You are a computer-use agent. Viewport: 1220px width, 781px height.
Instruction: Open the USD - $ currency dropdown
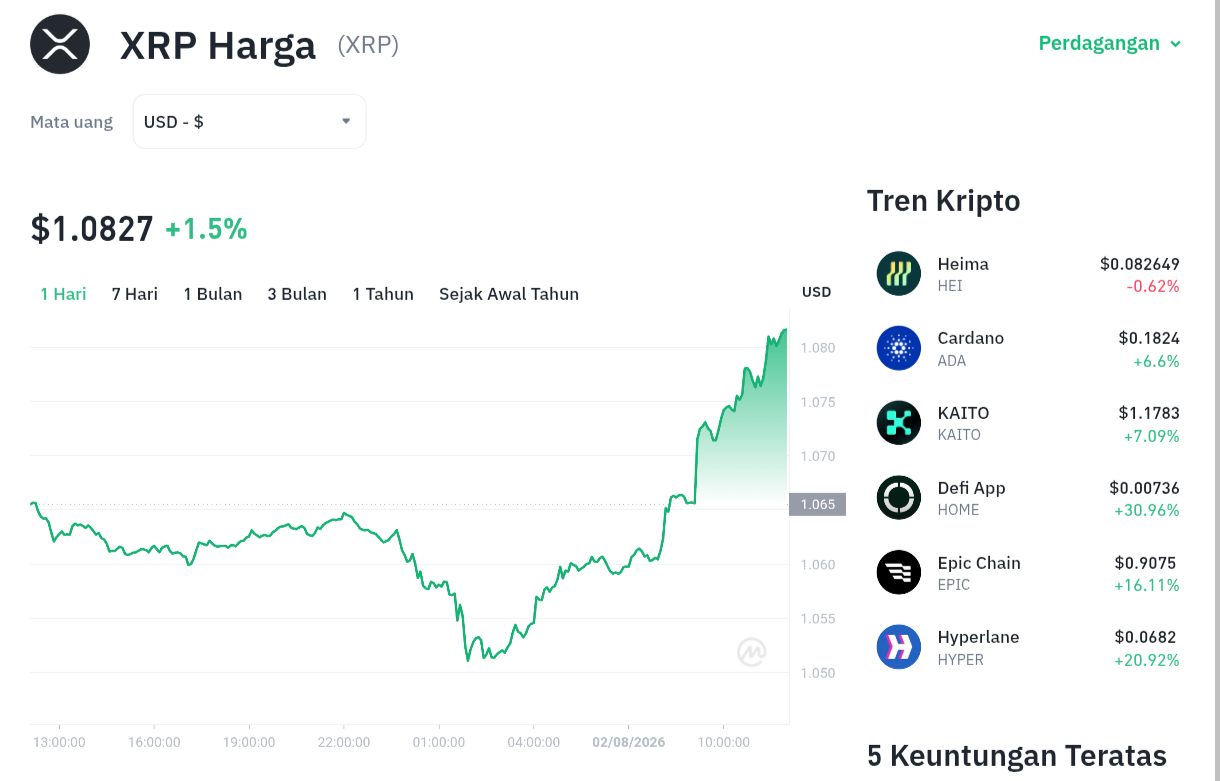click(x=250, y=122)
